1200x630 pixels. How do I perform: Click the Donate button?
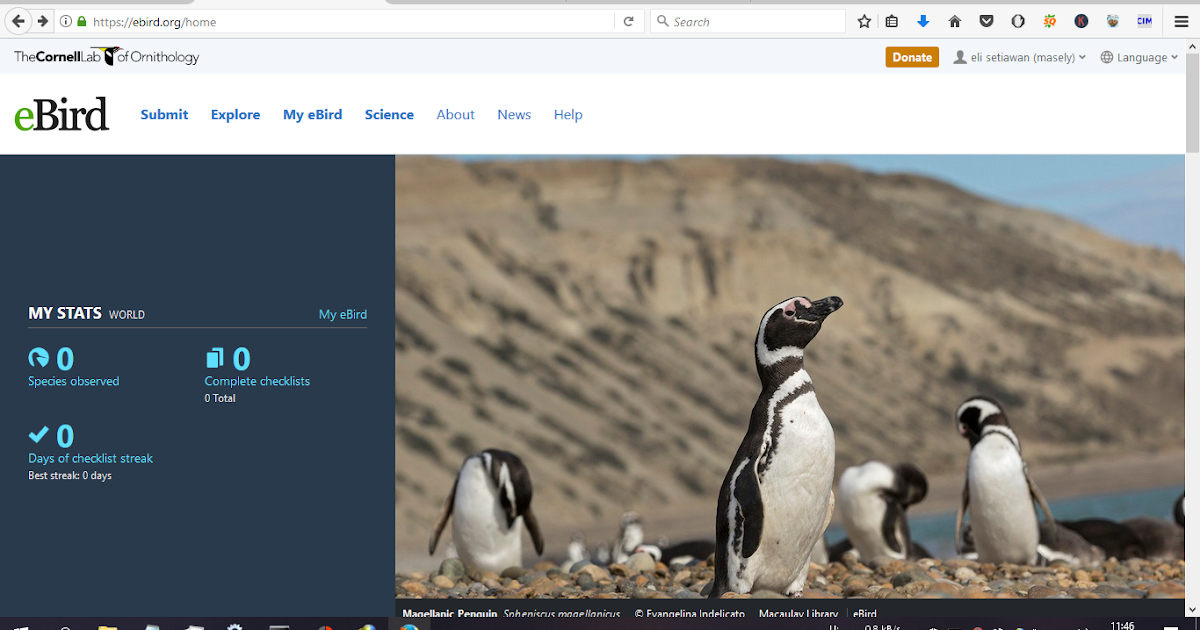pyautogui.click(x=911, y=57)
